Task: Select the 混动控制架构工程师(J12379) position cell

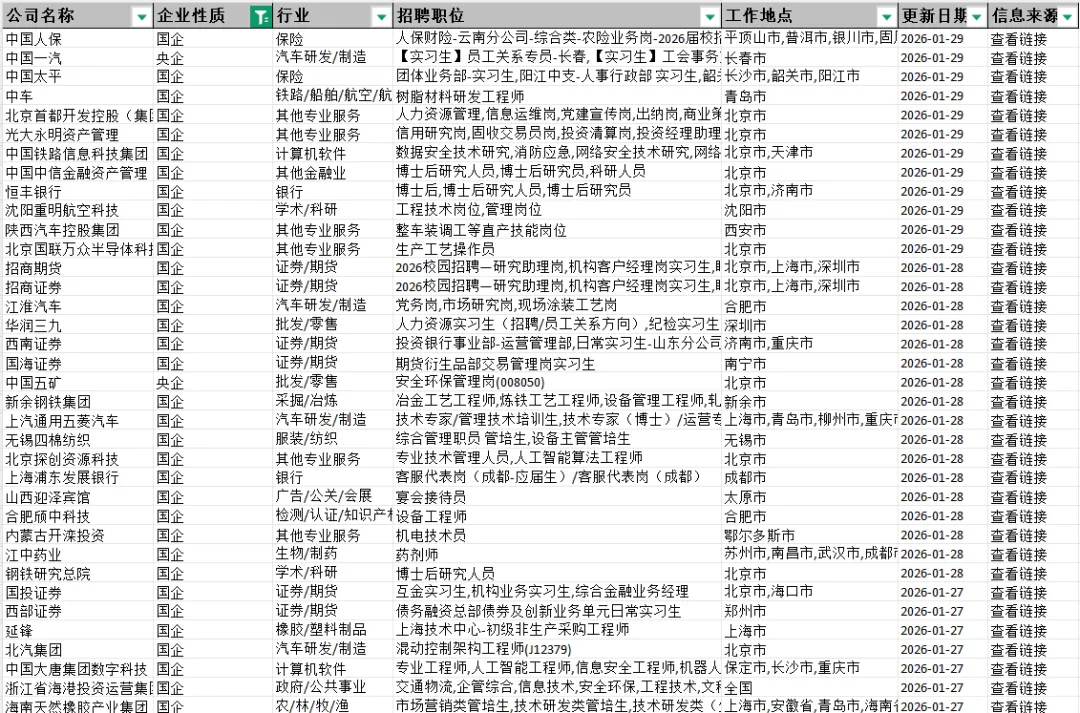Action: [x=557, y=650]
